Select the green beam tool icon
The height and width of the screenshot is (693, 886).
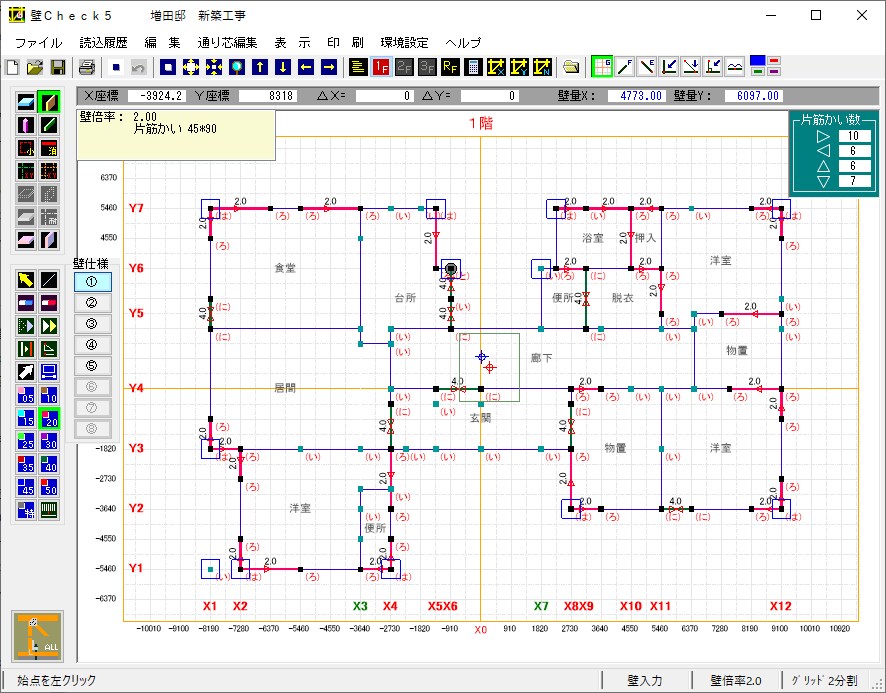[49, 125]
